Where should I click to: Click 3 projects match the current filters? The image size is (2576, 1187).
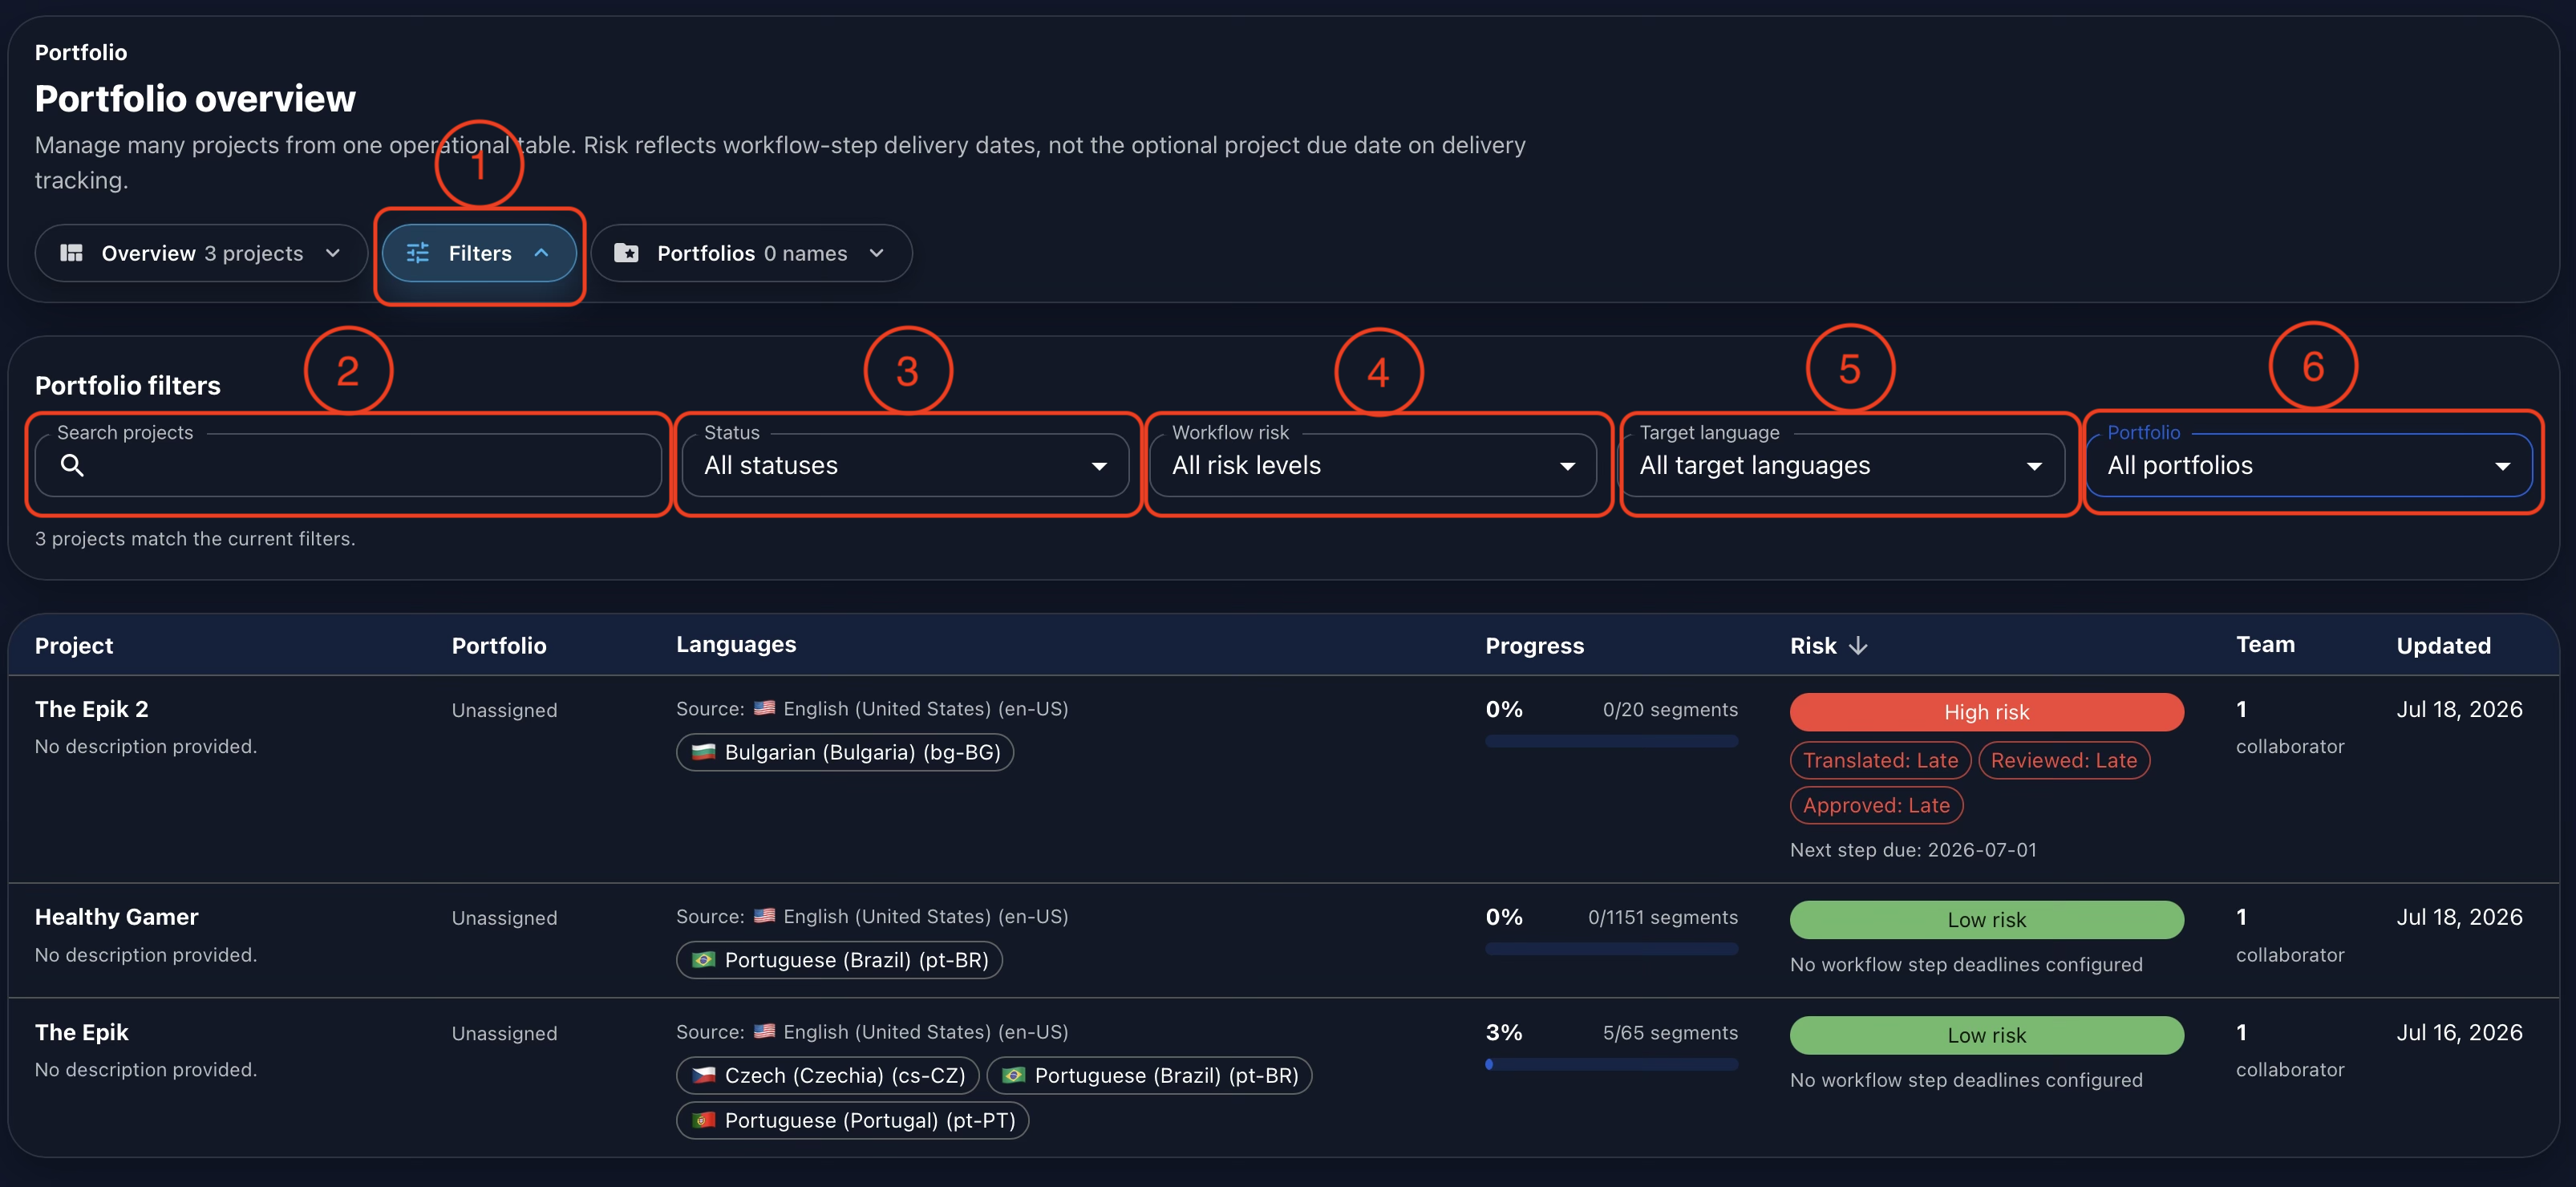(195, 539)
